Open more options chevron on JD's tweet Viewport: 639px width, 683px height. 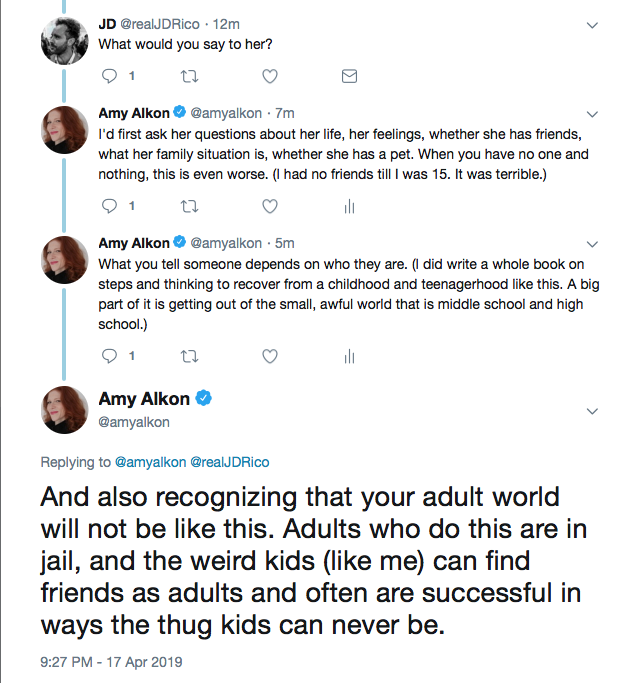click(x=592, y=24)
